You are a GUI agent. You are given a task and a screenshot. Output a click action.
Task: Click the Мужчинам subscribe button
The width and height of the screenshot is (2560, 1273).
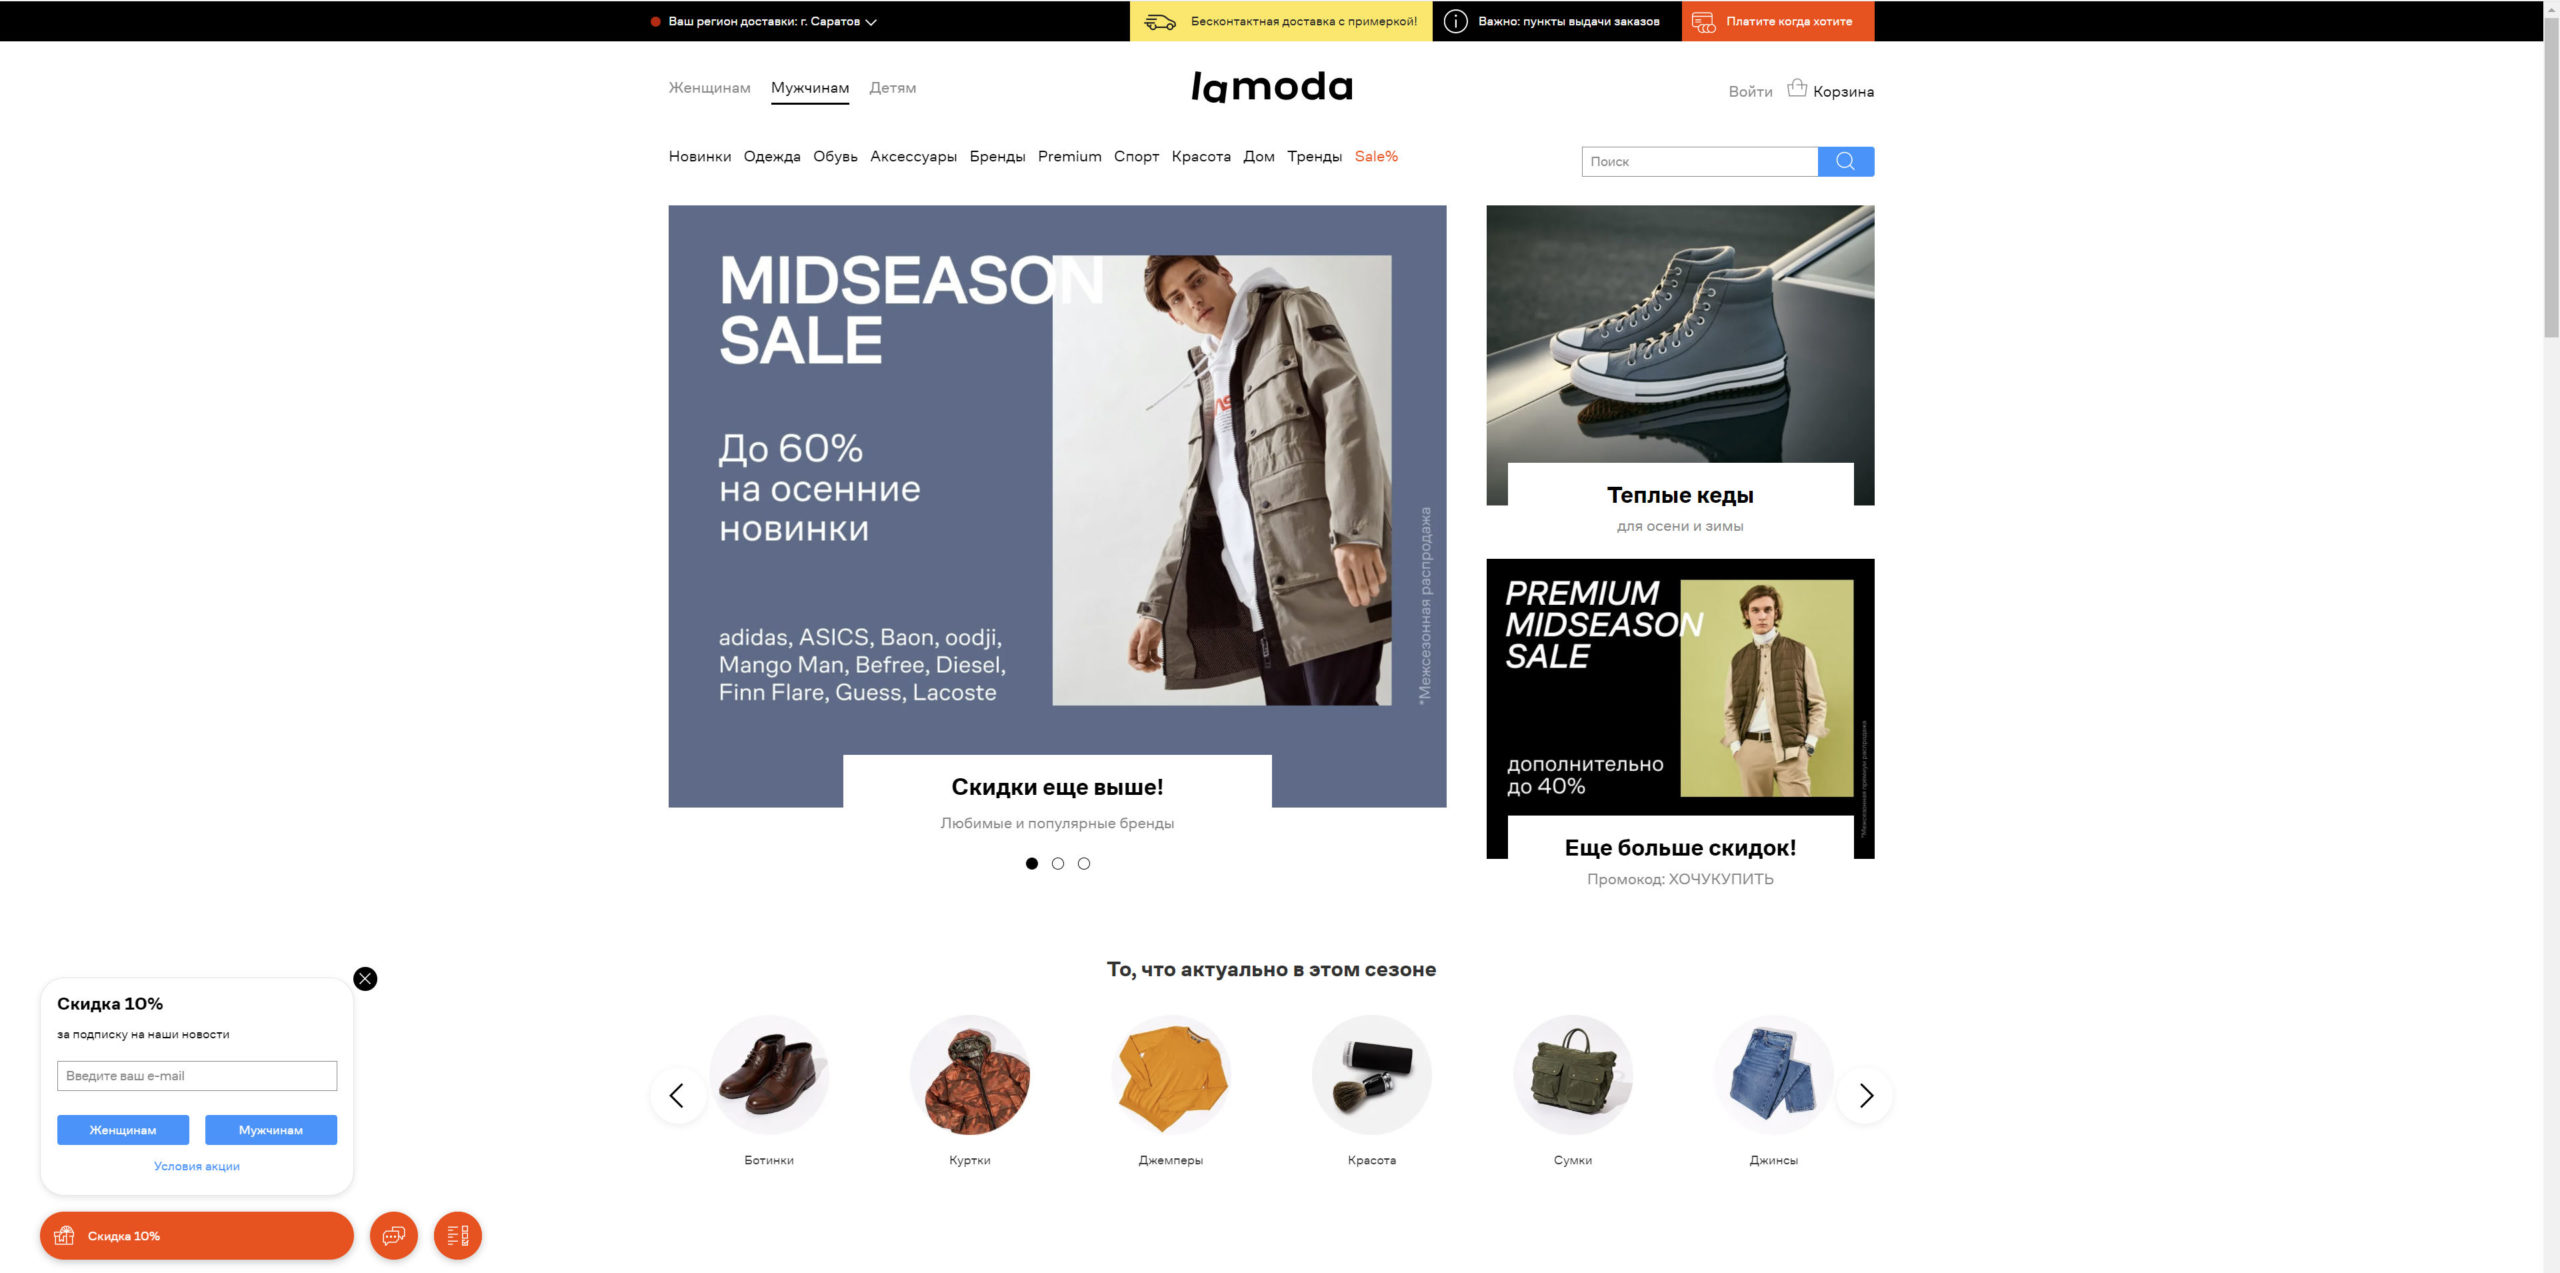click(x=271, y=1130)
